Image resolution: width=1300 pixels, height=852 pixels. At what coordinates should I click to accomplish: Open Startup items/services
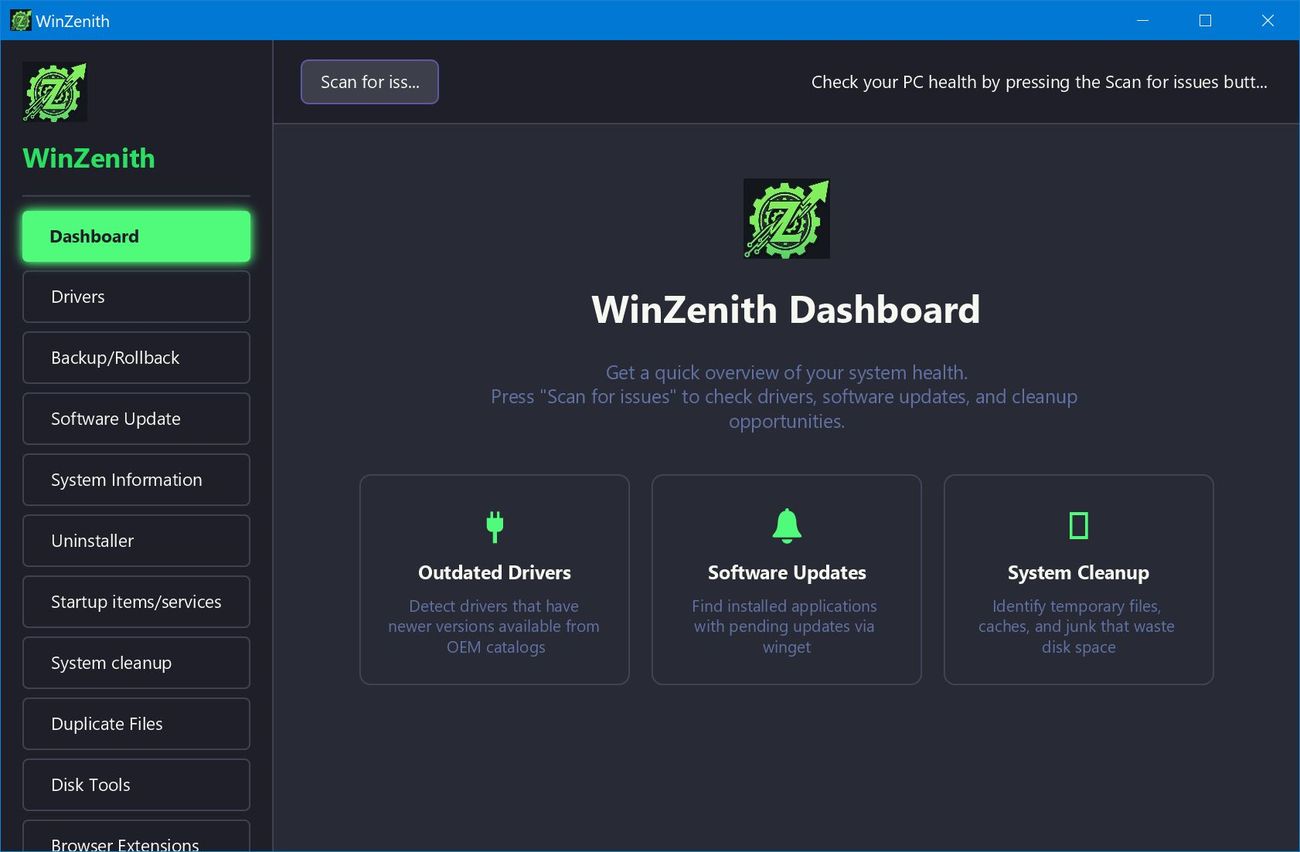136,602
